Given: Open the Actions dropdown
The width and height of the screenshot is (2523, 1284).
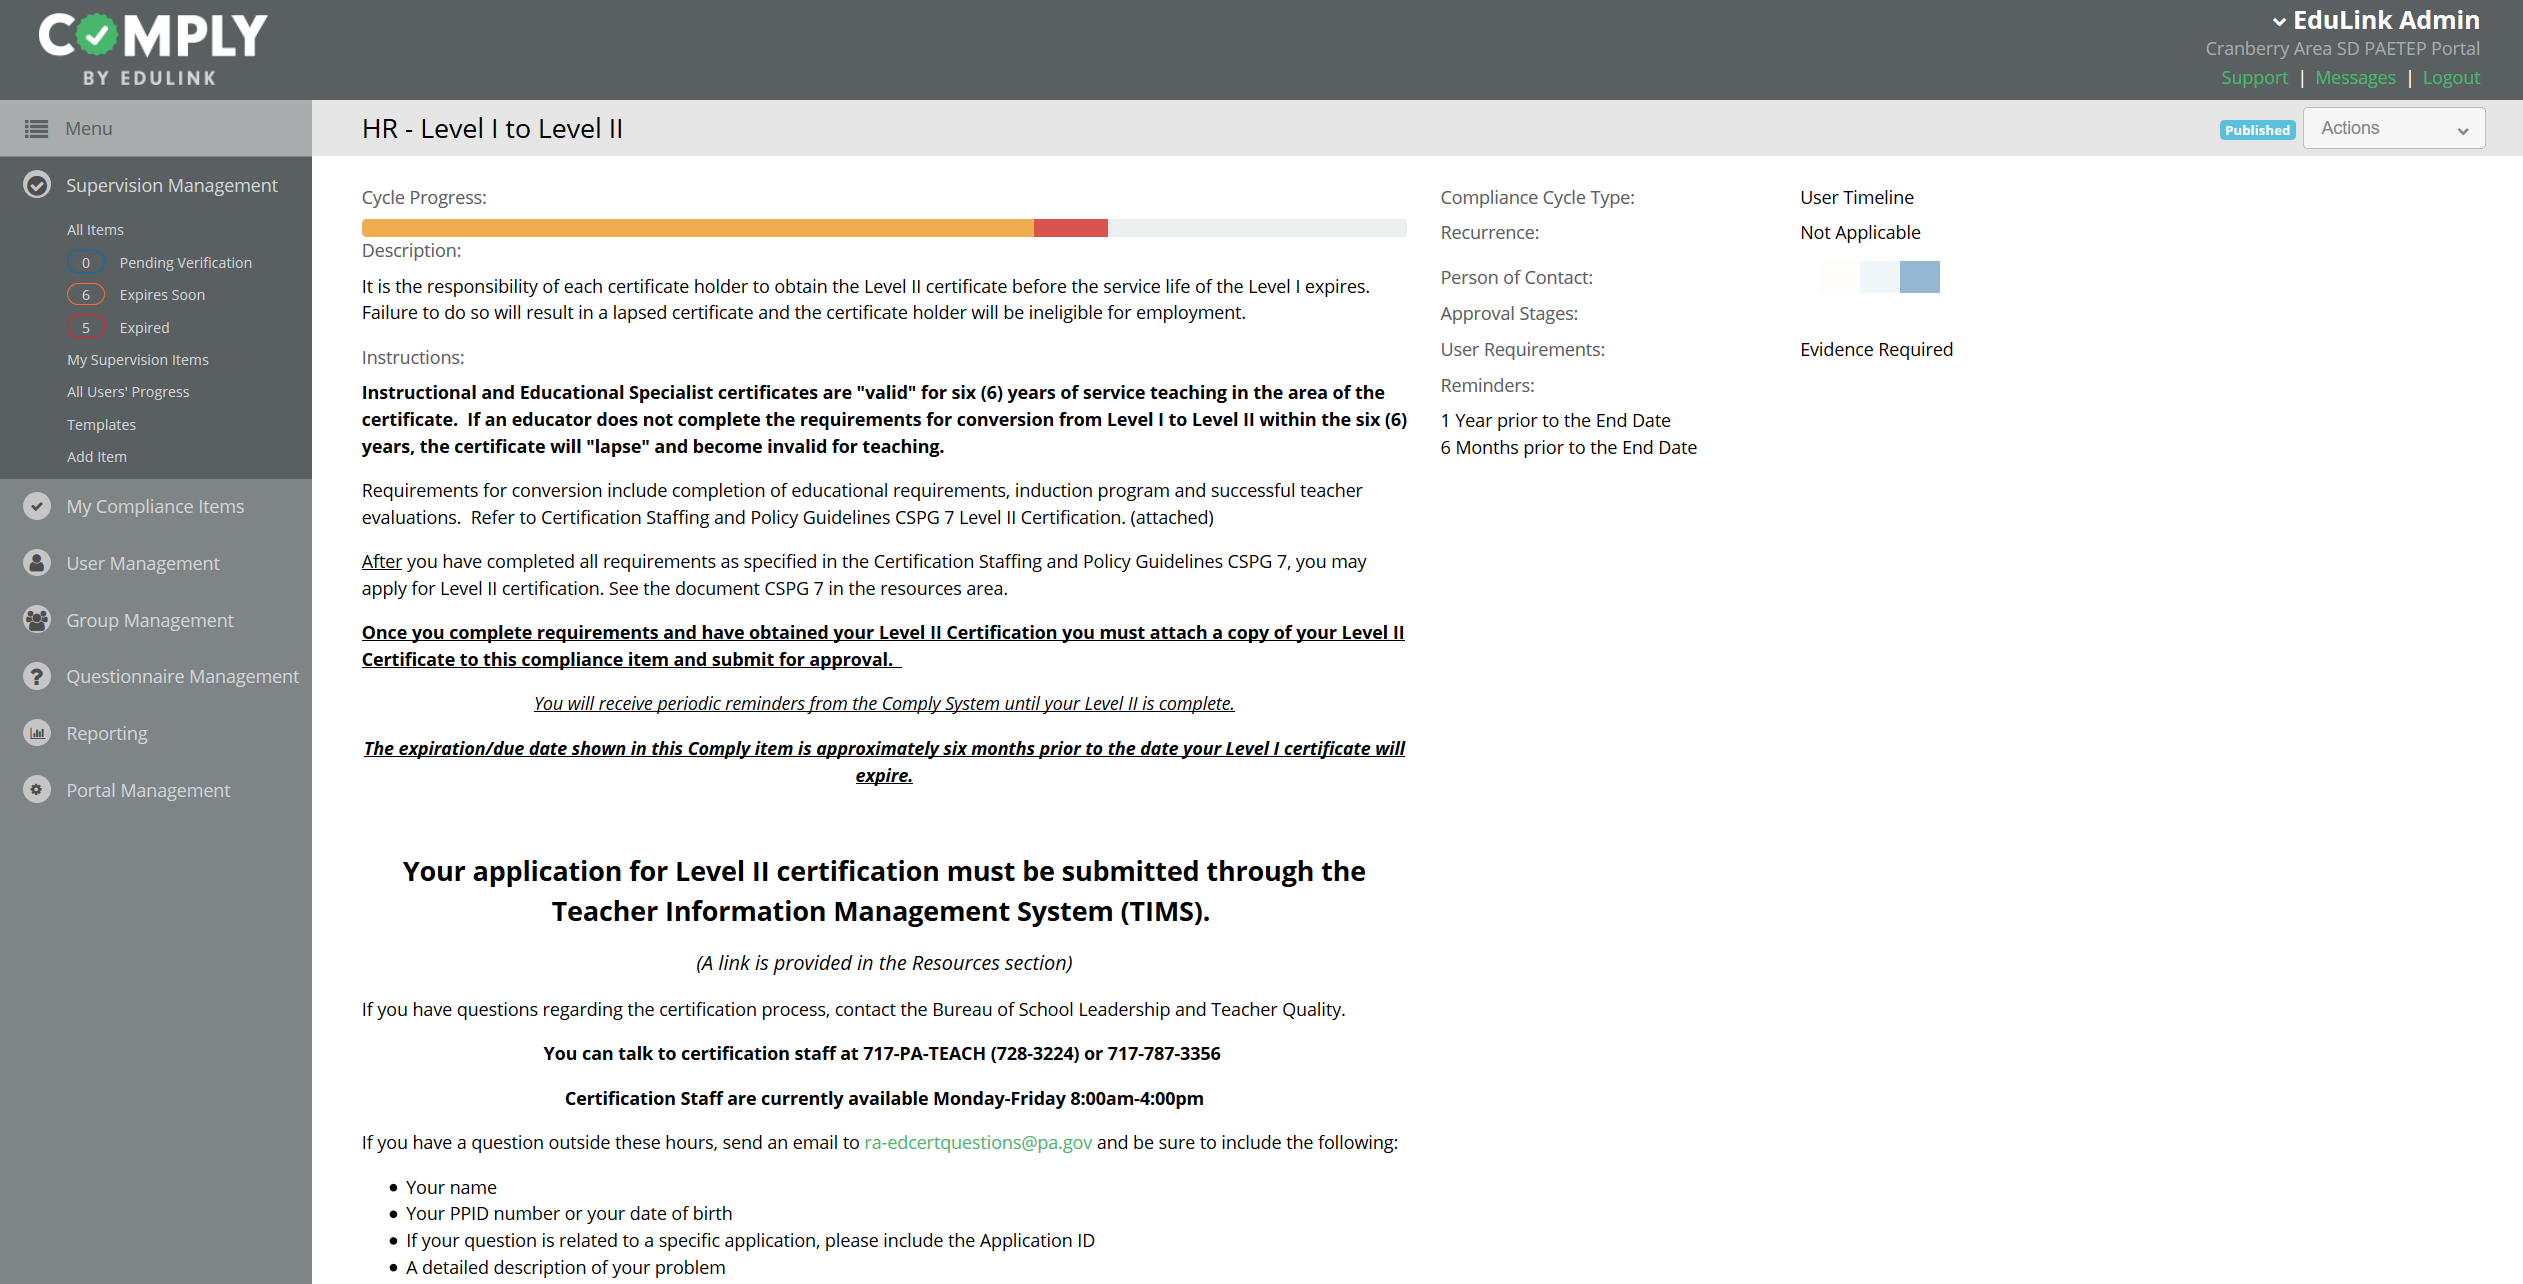Looking at the screenshot, I should 2393,128.
